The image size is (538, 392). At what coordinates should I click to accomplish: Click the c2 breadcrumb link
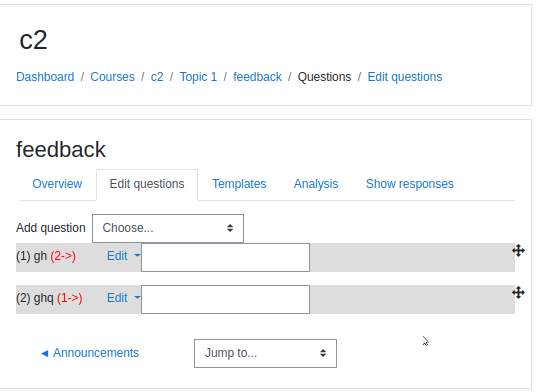click(157, 77)
